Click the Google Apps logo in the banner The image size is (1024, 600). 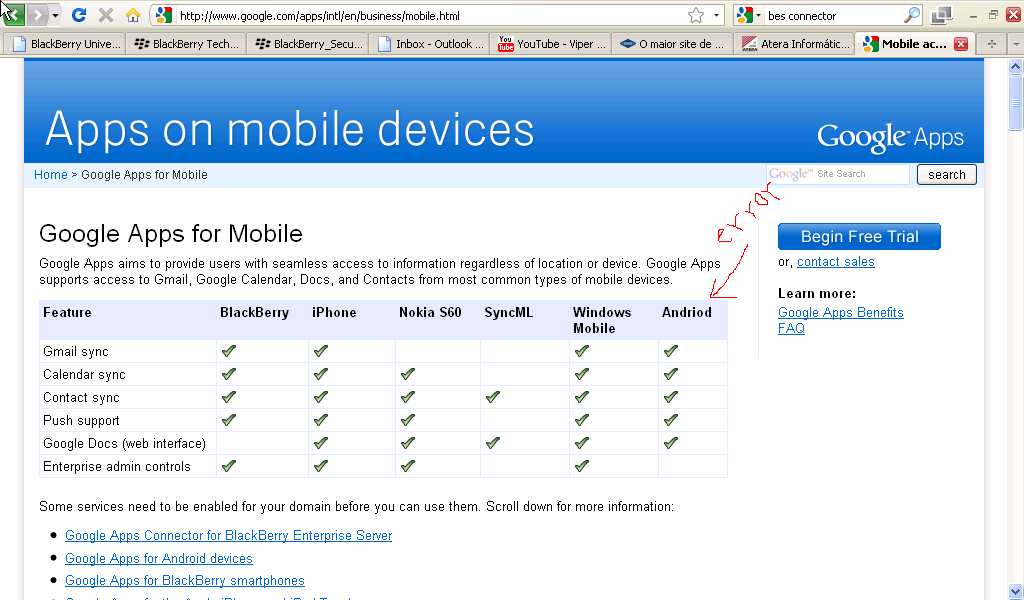[890, 137]
